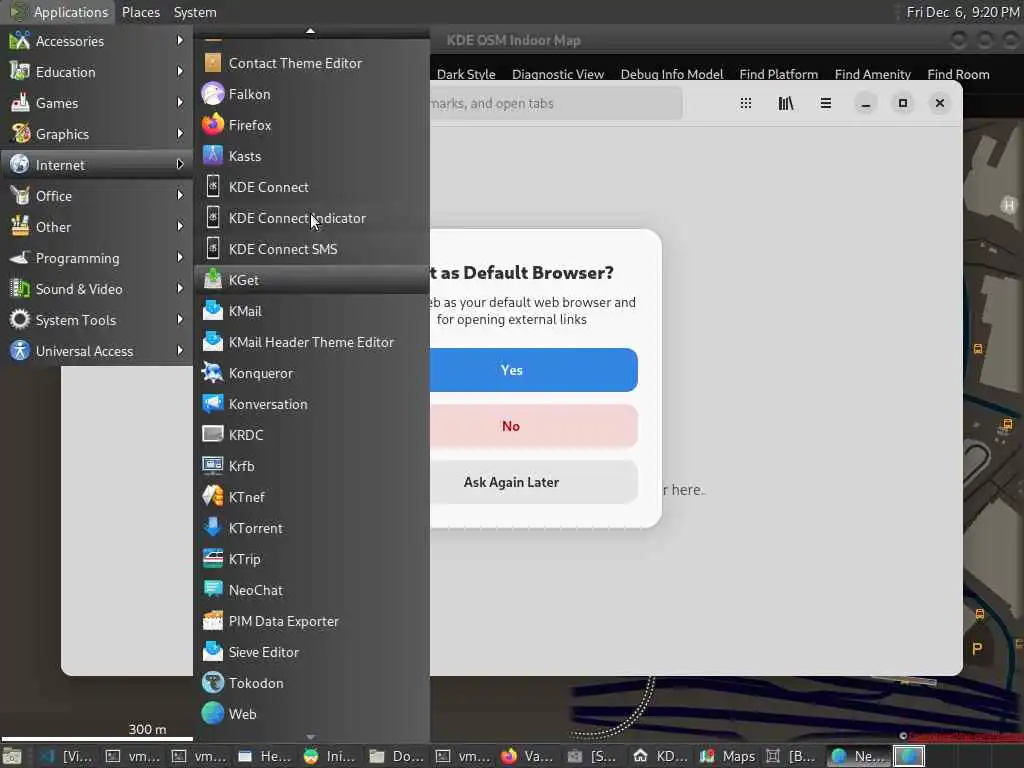This screenshot has height=768, width=1024.
Task: Open Krfb desktop sharing
Action: click(x=312, y=466)
